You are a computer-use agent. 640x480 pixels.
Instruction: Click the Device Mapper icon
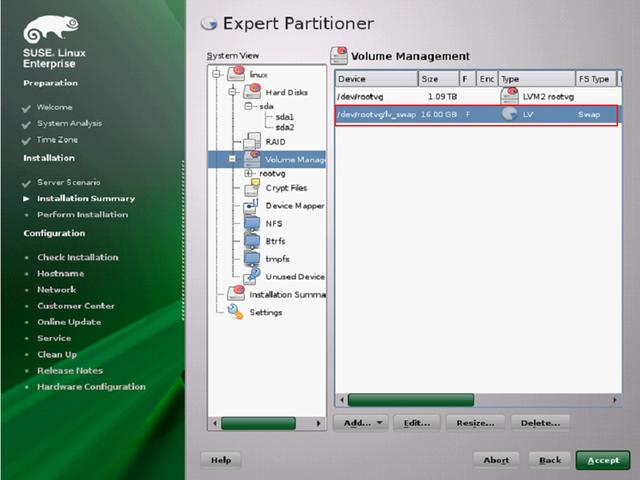pyautogui.click(x=251, y=206)
